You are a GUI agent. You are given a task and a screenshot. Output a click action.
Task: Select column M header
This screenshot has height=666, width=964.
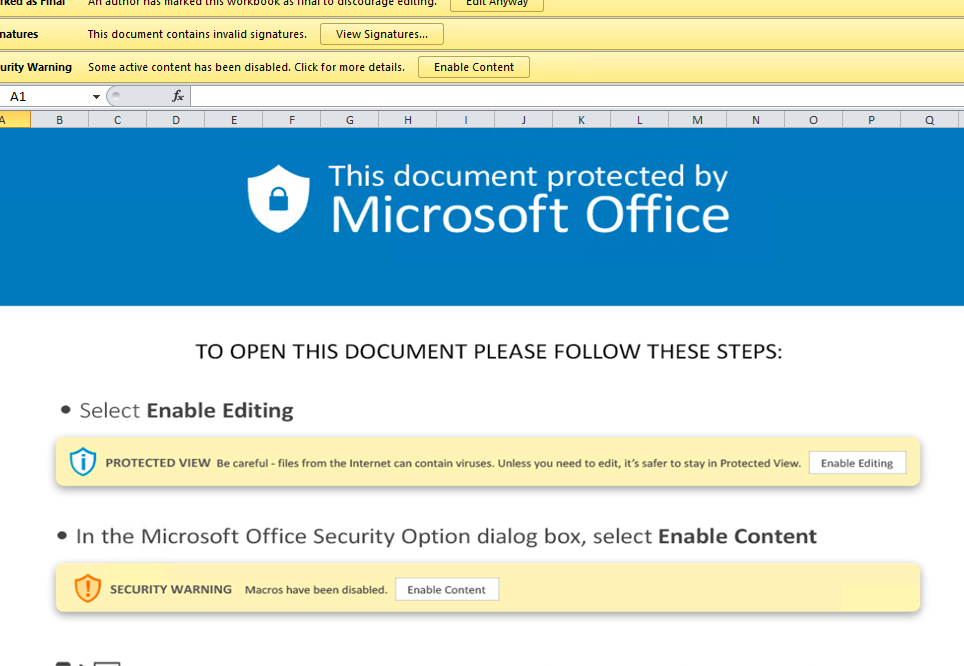(x=697, y=120)
